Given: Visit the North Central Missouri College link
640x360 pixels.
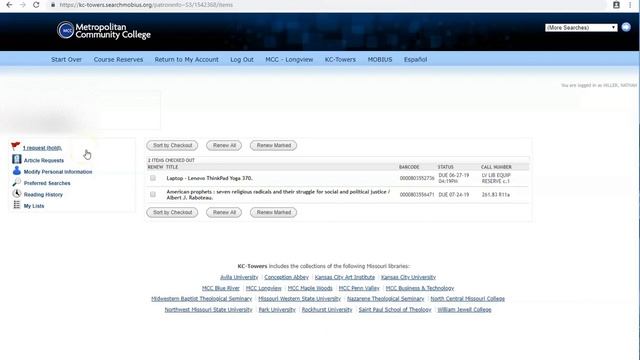Looking at the screenshot, I should coord(468,299).
